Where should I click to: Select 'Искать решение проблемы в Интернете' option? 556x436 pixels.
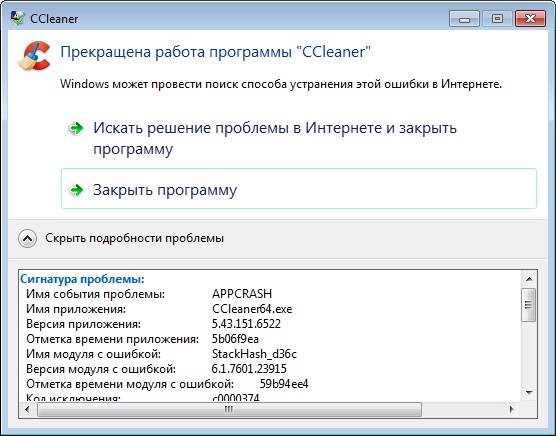[x=275, y=138]
